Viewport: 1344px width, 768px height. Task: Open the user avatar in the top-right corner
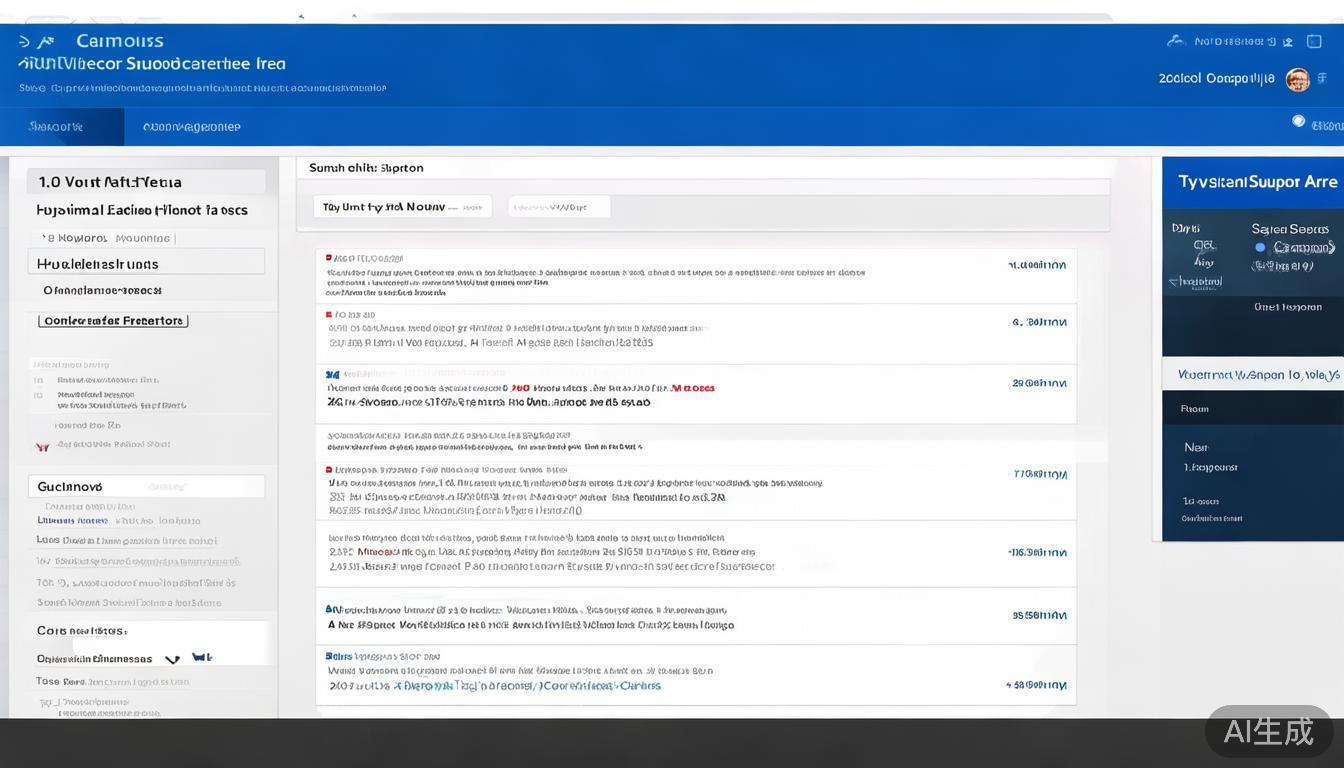click(1298, 79)
